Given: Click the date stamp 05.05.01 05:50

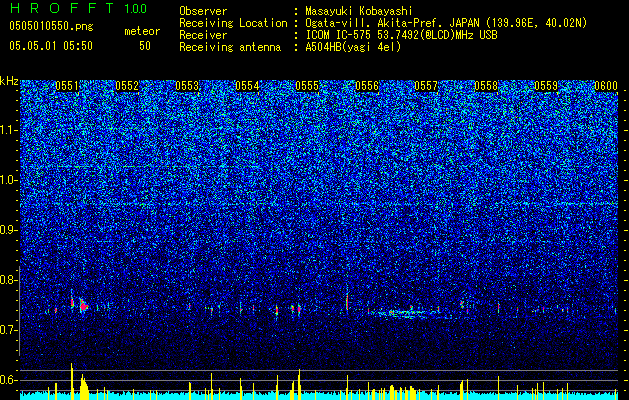Looking at the screenshot, I should (51, 46).
